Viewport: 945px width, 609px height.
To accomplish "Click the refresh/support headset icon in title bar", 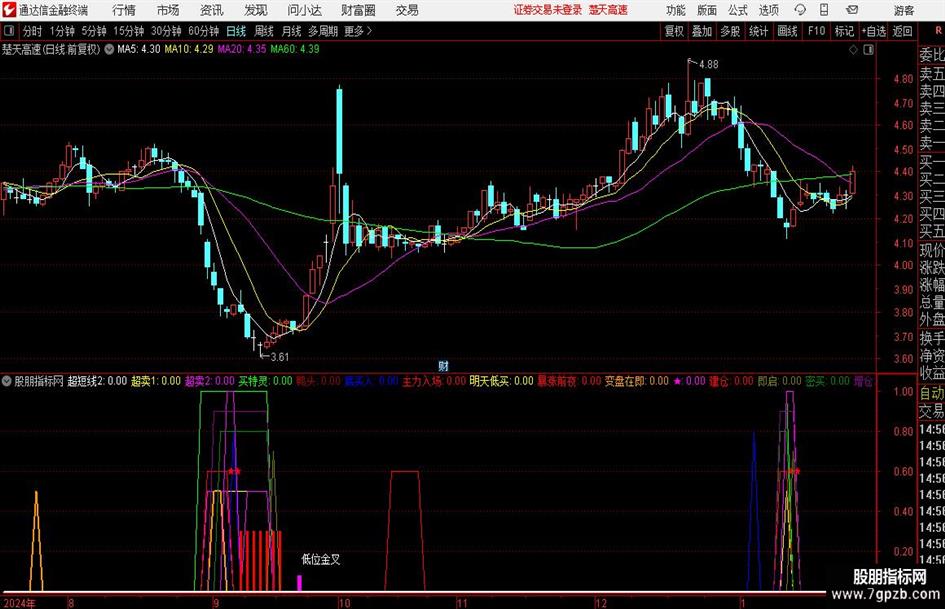I will coord(800,10).
